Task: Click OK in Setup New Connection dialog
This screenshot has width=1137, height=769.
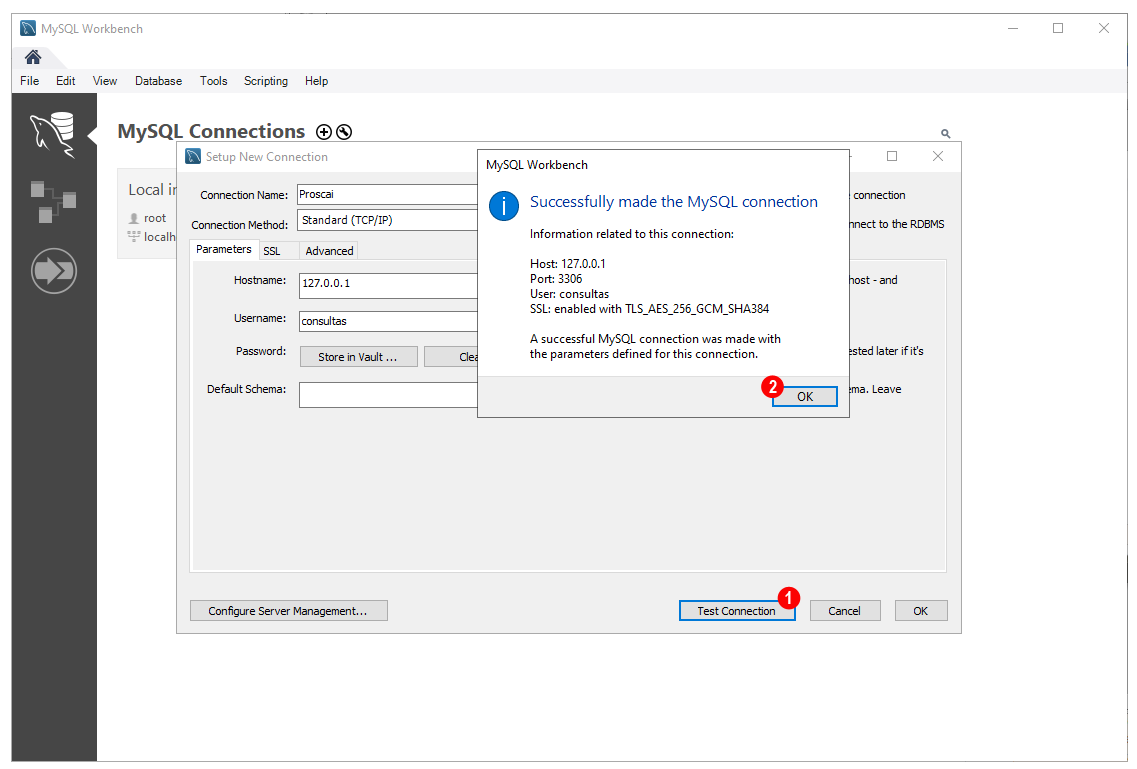Action: [x=921, y=611]
